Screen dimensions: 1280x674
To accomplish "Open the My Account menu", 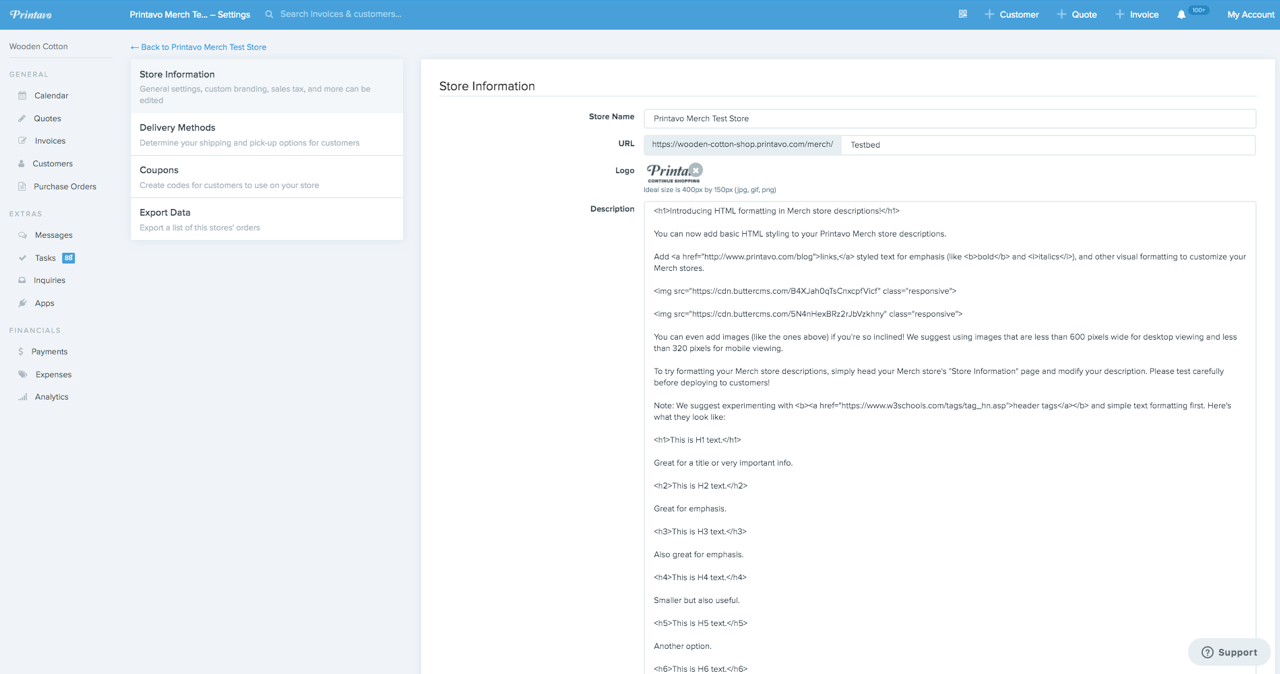I will point(1250,15).
